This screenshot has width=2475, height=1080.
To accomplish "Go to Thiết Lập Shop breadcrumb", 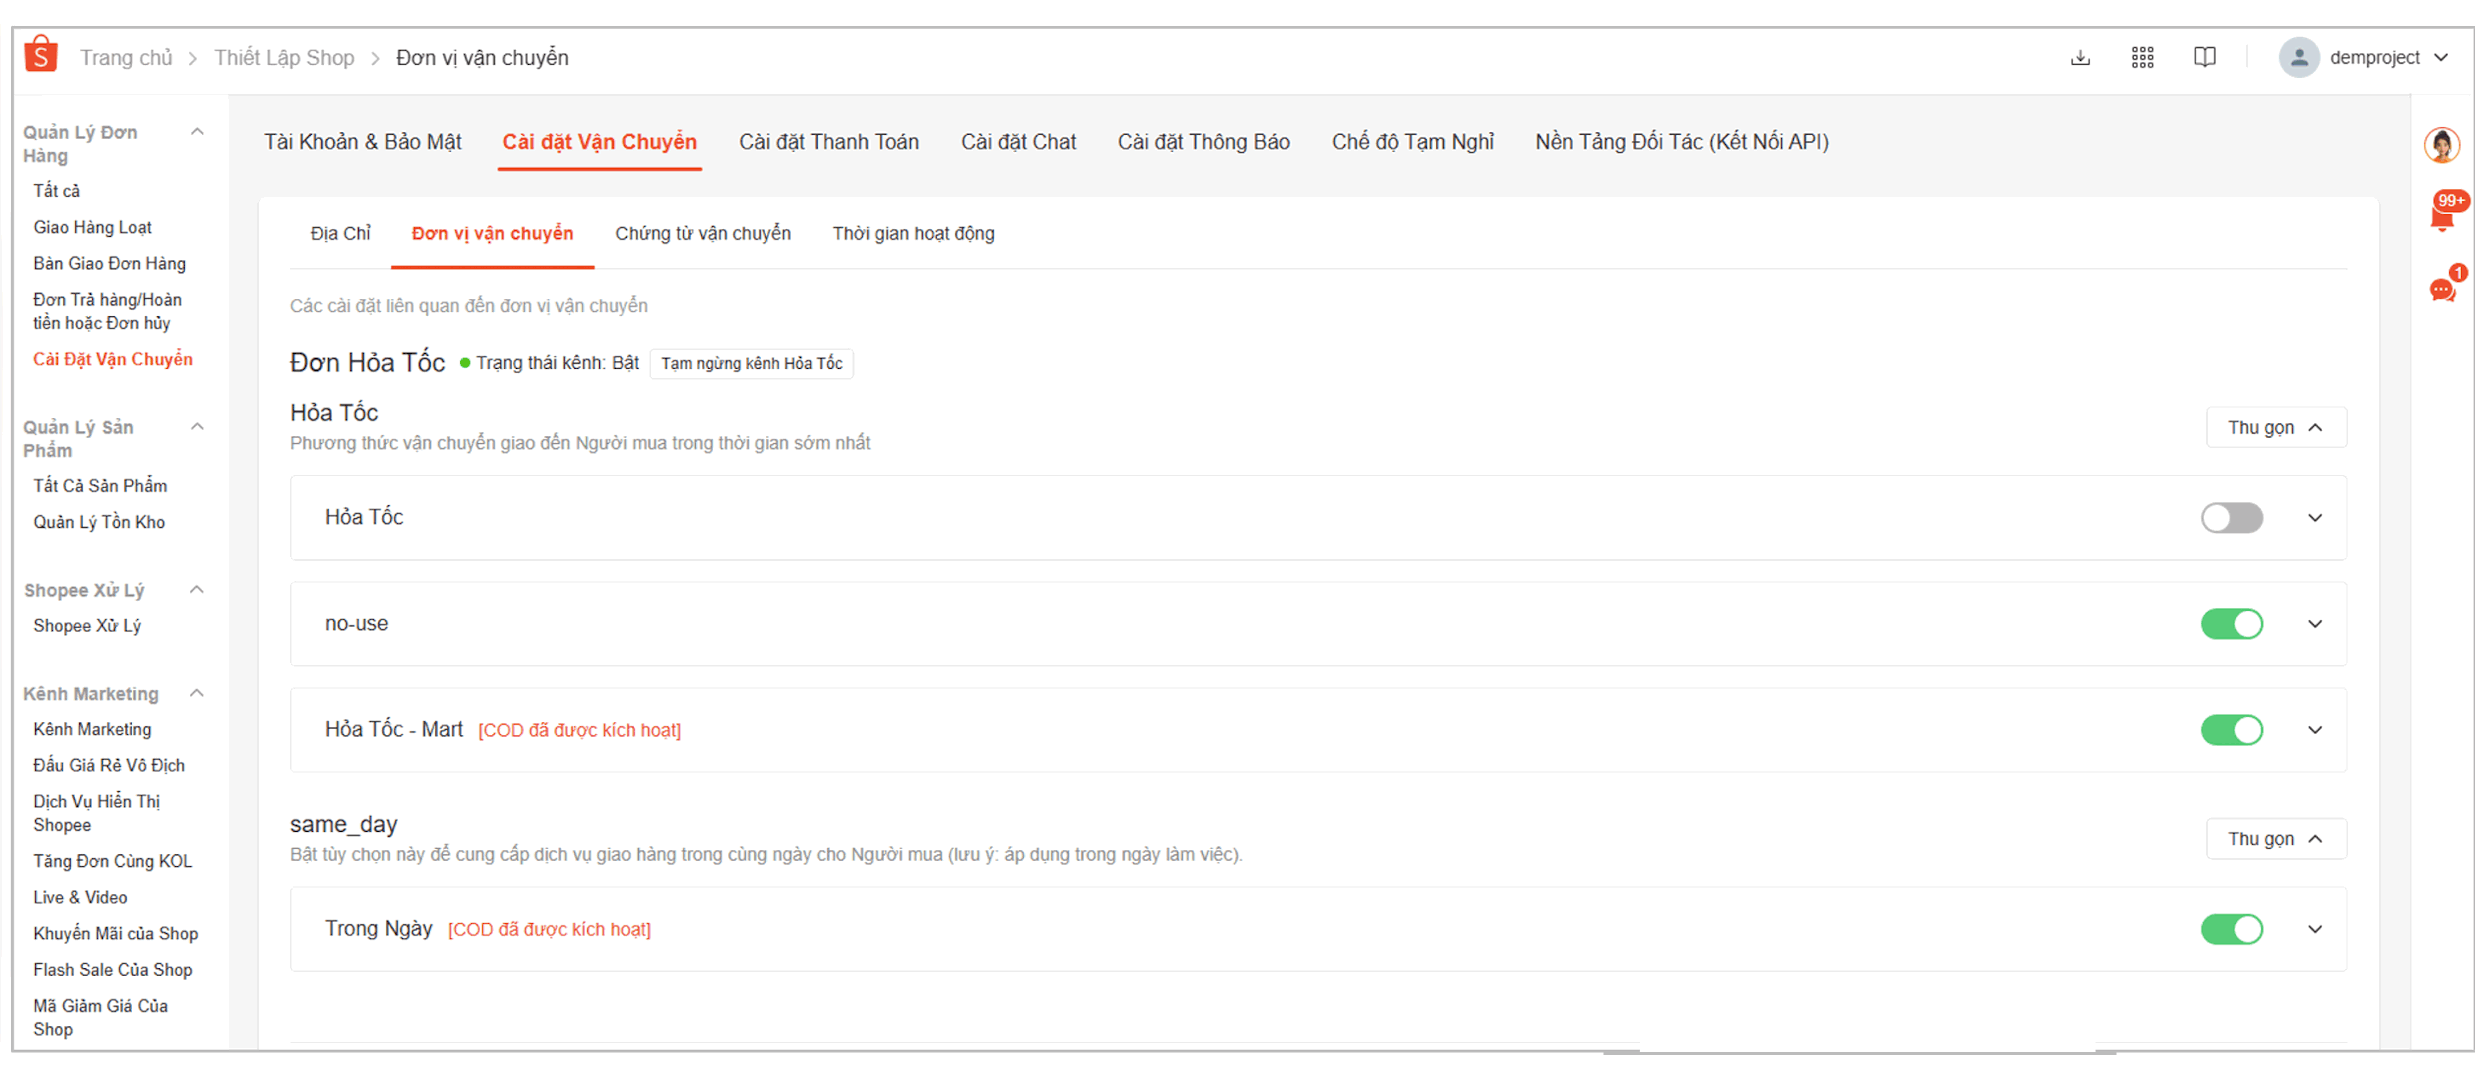I will coord(284,58).
